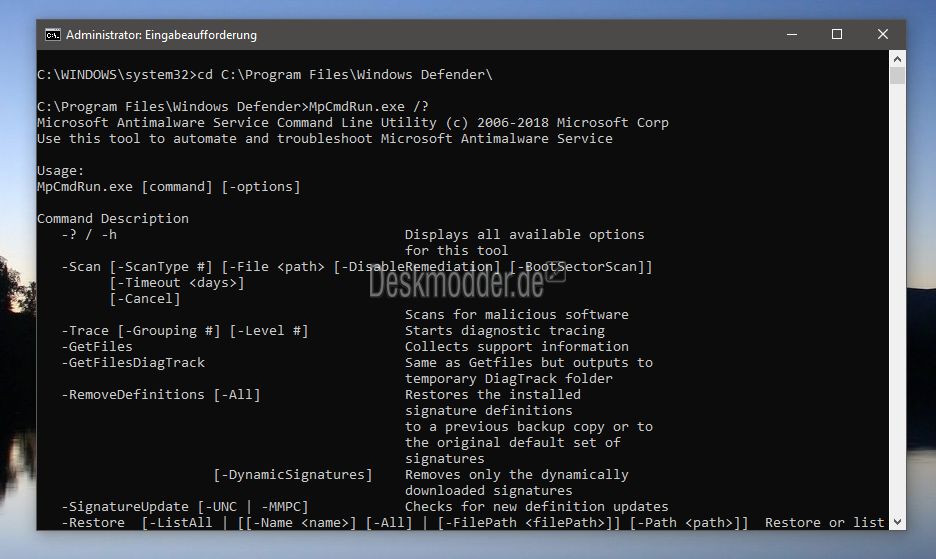Maximize the Eingabeaufforderung window
The image size is (936, 559).
(837, 35)
